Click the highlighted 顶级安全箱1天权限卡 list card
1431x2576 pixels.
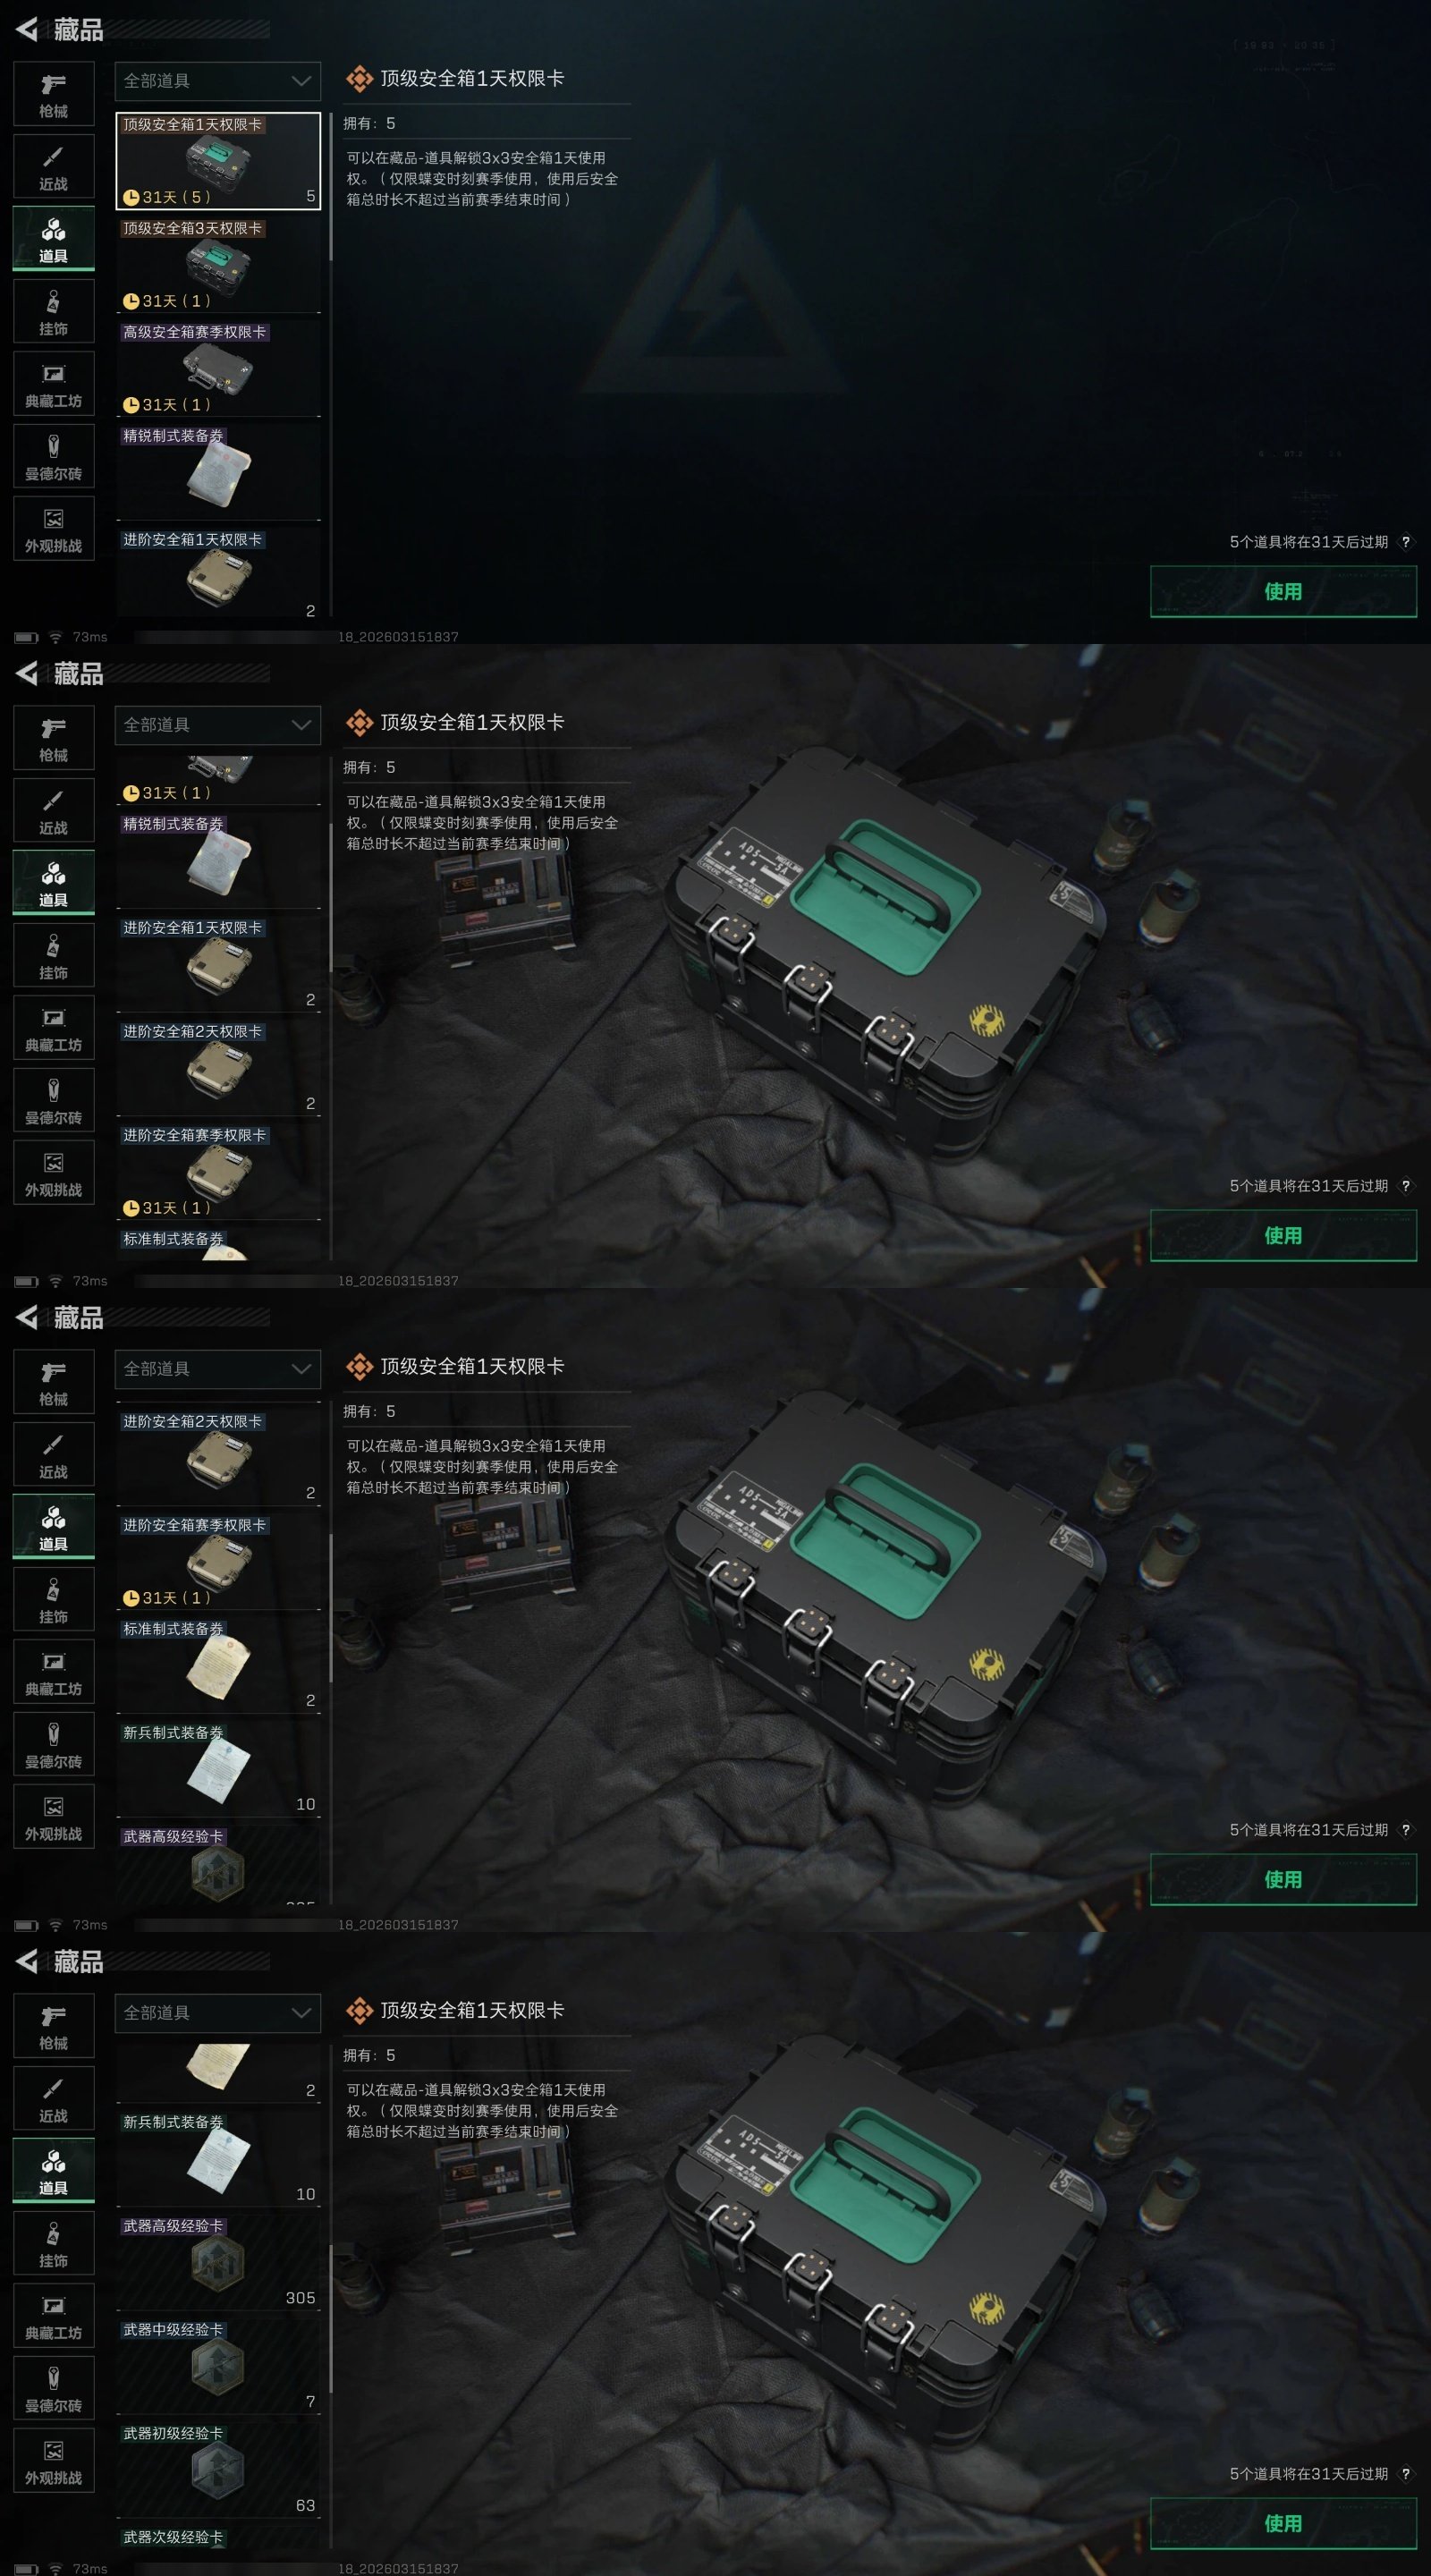tap(218, 160)
